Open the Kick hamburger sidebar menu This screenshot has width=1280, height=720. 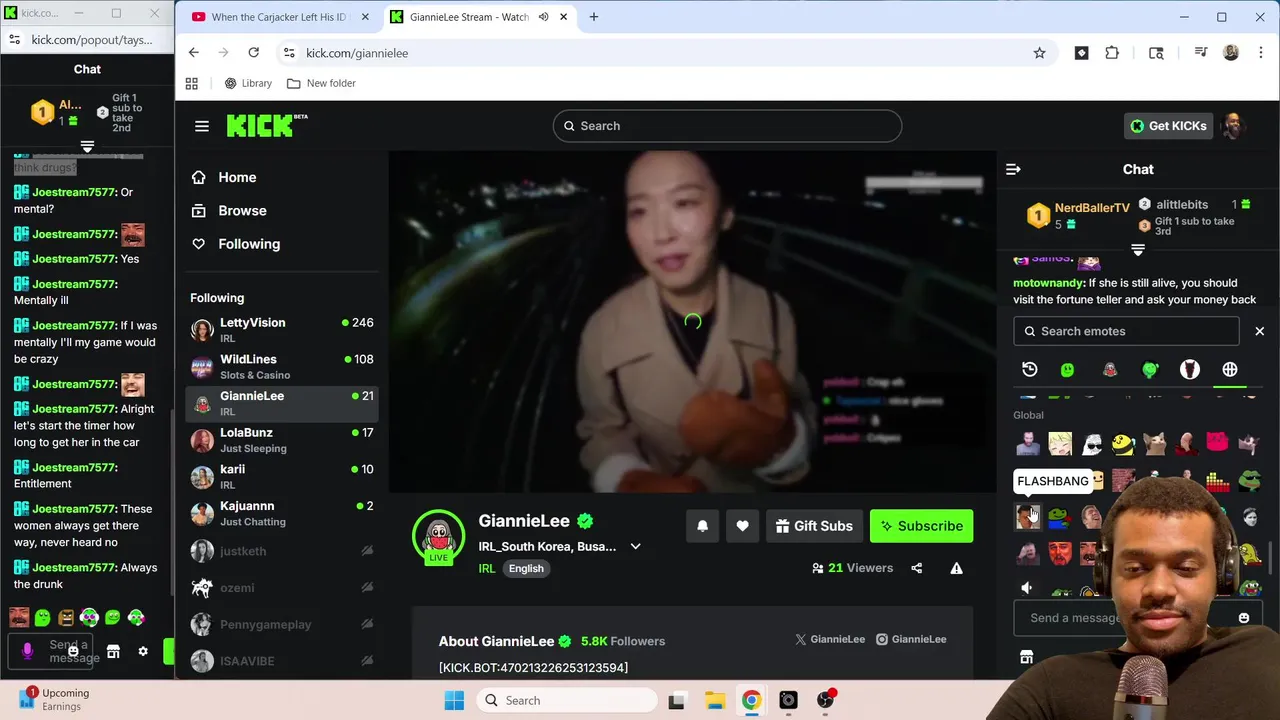tap(202, 126)
